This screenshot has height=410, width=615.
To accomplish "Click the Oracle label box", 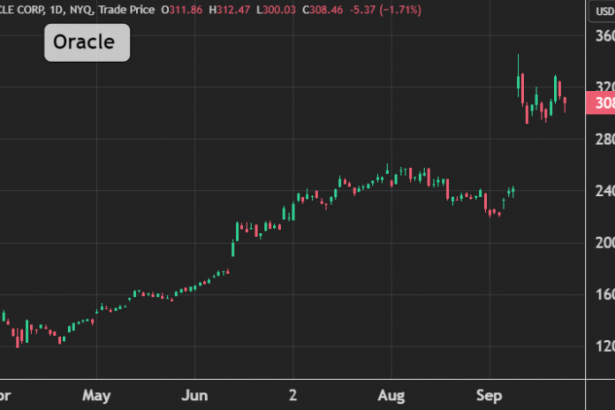I will pyautogui.click(x=86, y=44).
